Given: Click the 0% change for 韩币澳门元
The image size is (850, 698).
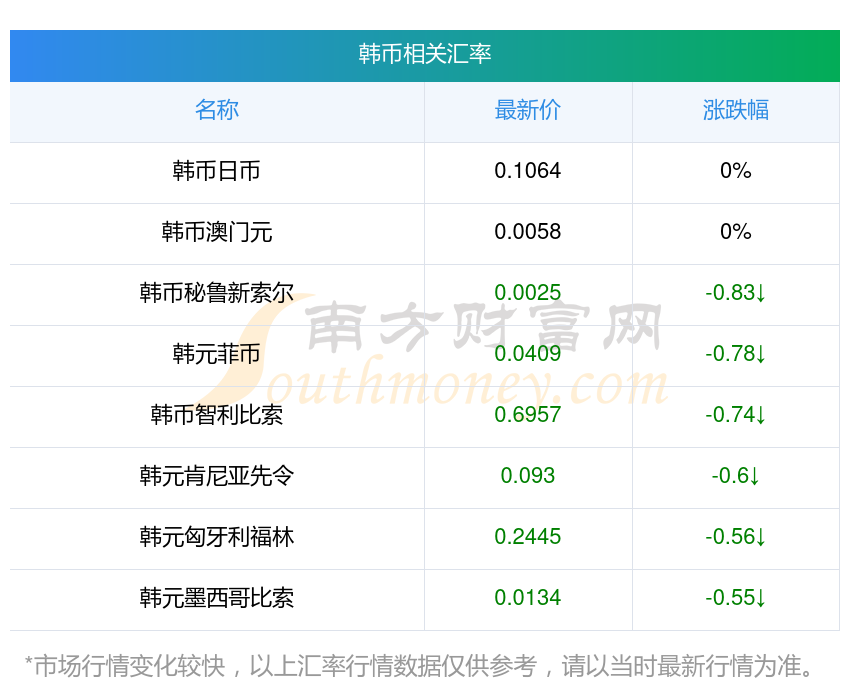Looking at the screenshot, I should [736, 232].
